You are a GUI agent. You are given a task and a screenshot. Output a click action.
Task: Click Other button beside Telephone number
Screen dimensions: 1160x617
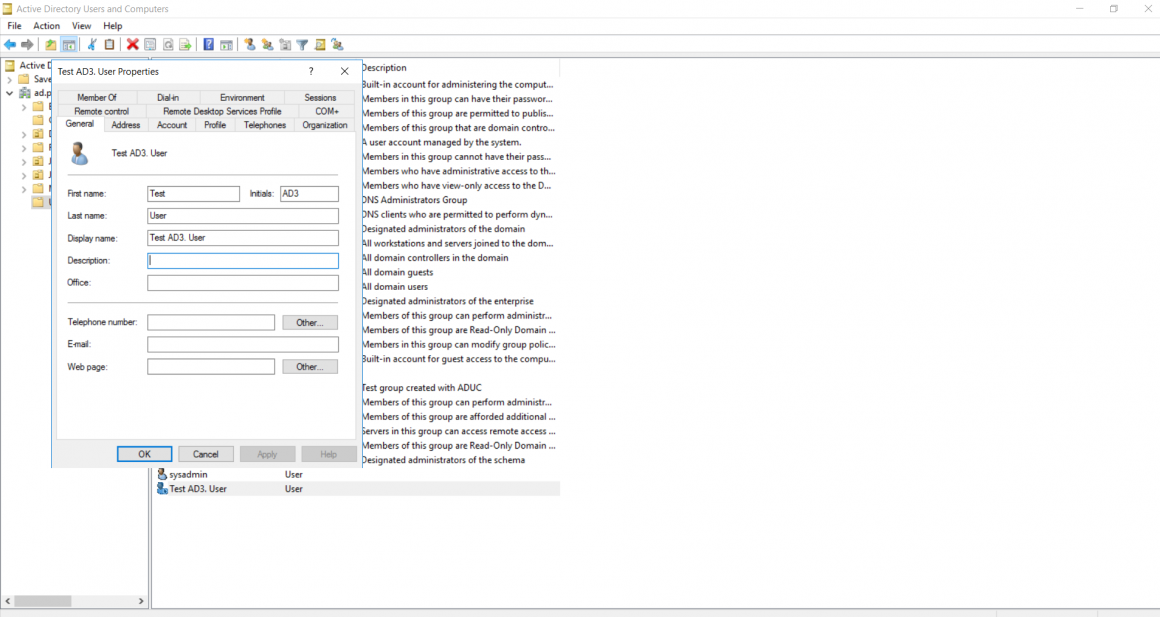(310, 323)
